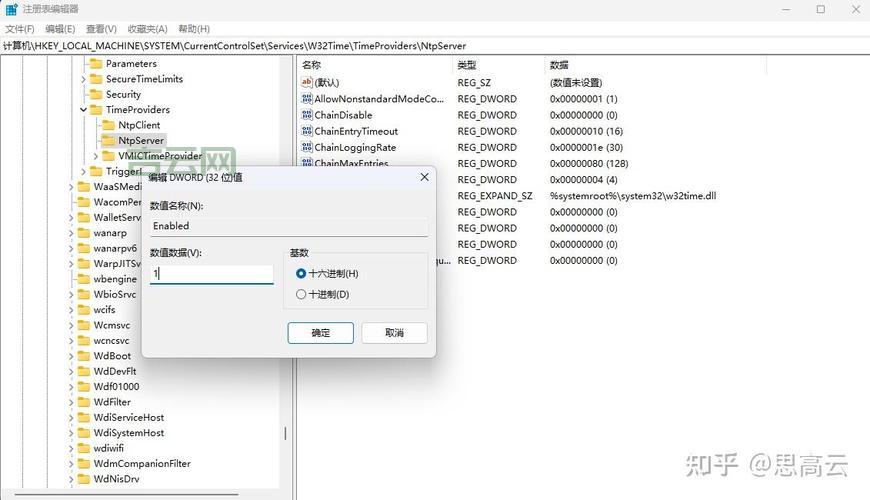
Task: Expand the wanarpv6 tree node
Action: click(x=71, y=249)
